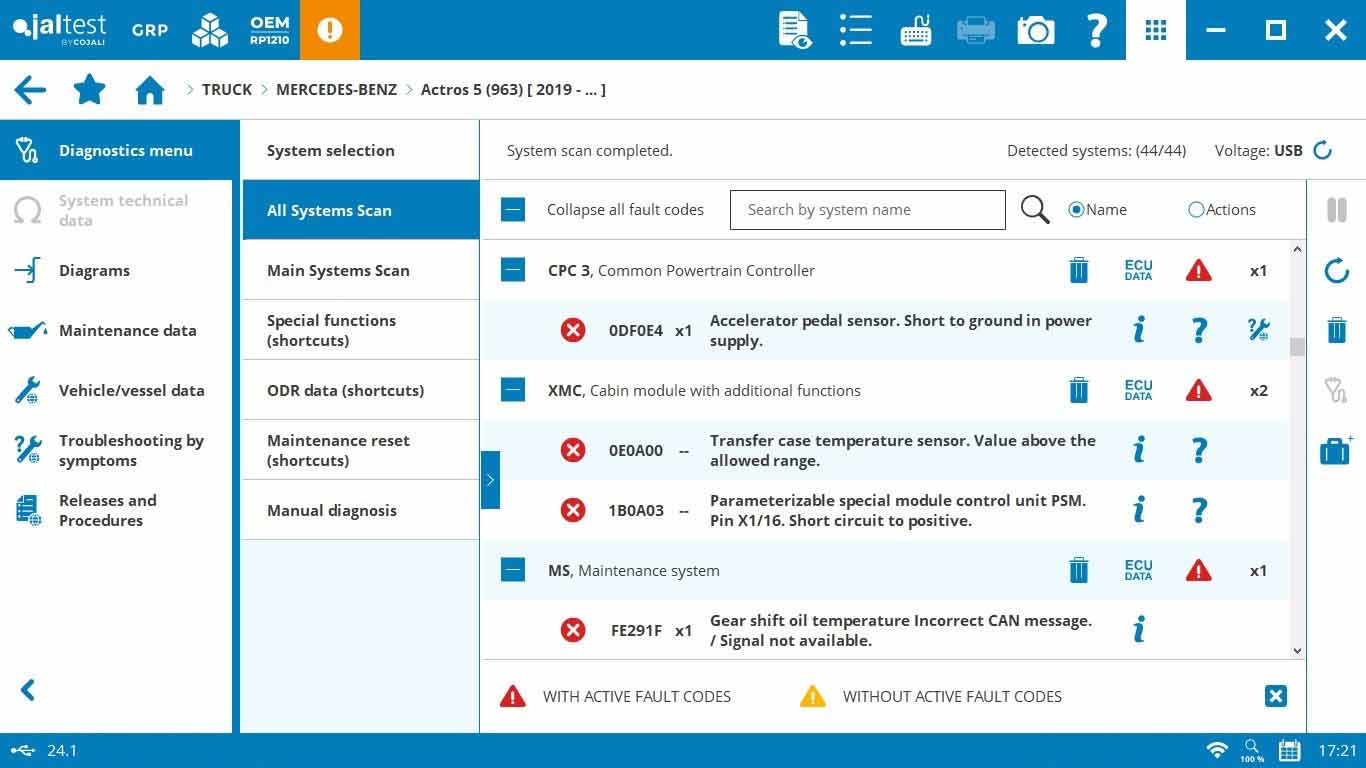Open the checklist list icon in top bar
1366x768 pixels.
click(856, 30)
